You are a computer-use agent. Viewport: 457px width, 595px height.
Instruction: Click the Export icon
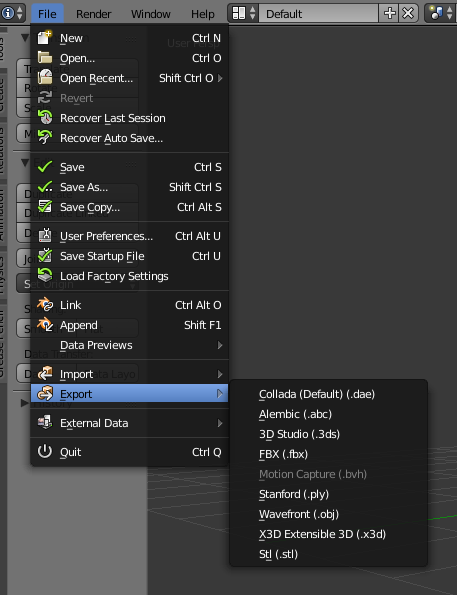tap(45, 394)
